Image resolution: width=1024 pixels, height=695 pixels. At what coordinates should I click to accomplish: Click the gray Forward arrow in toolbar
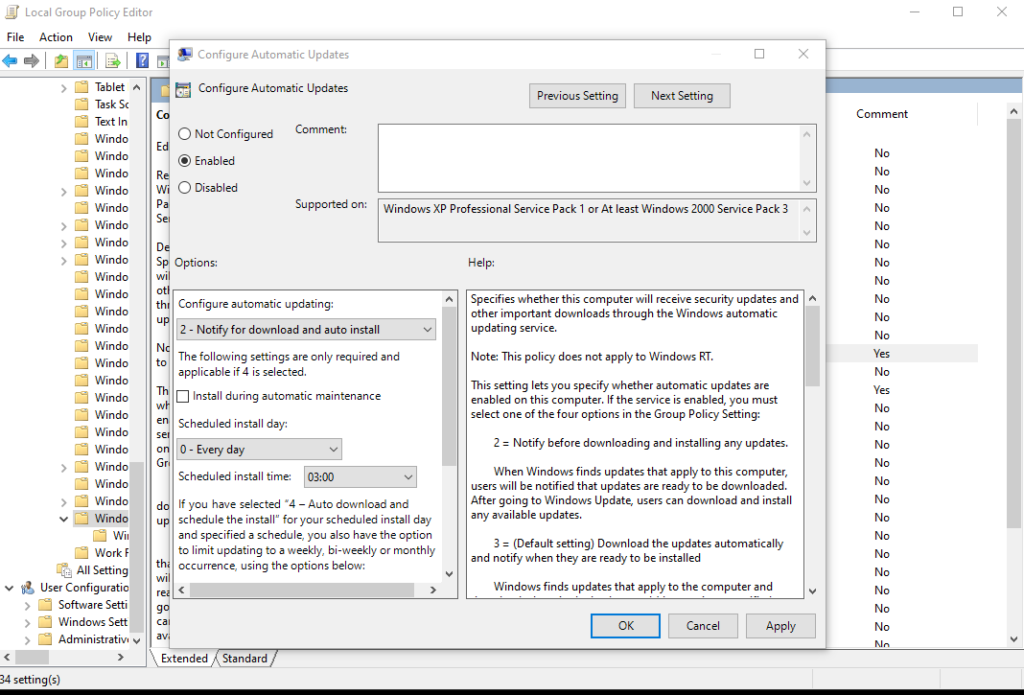pos(31,61)
